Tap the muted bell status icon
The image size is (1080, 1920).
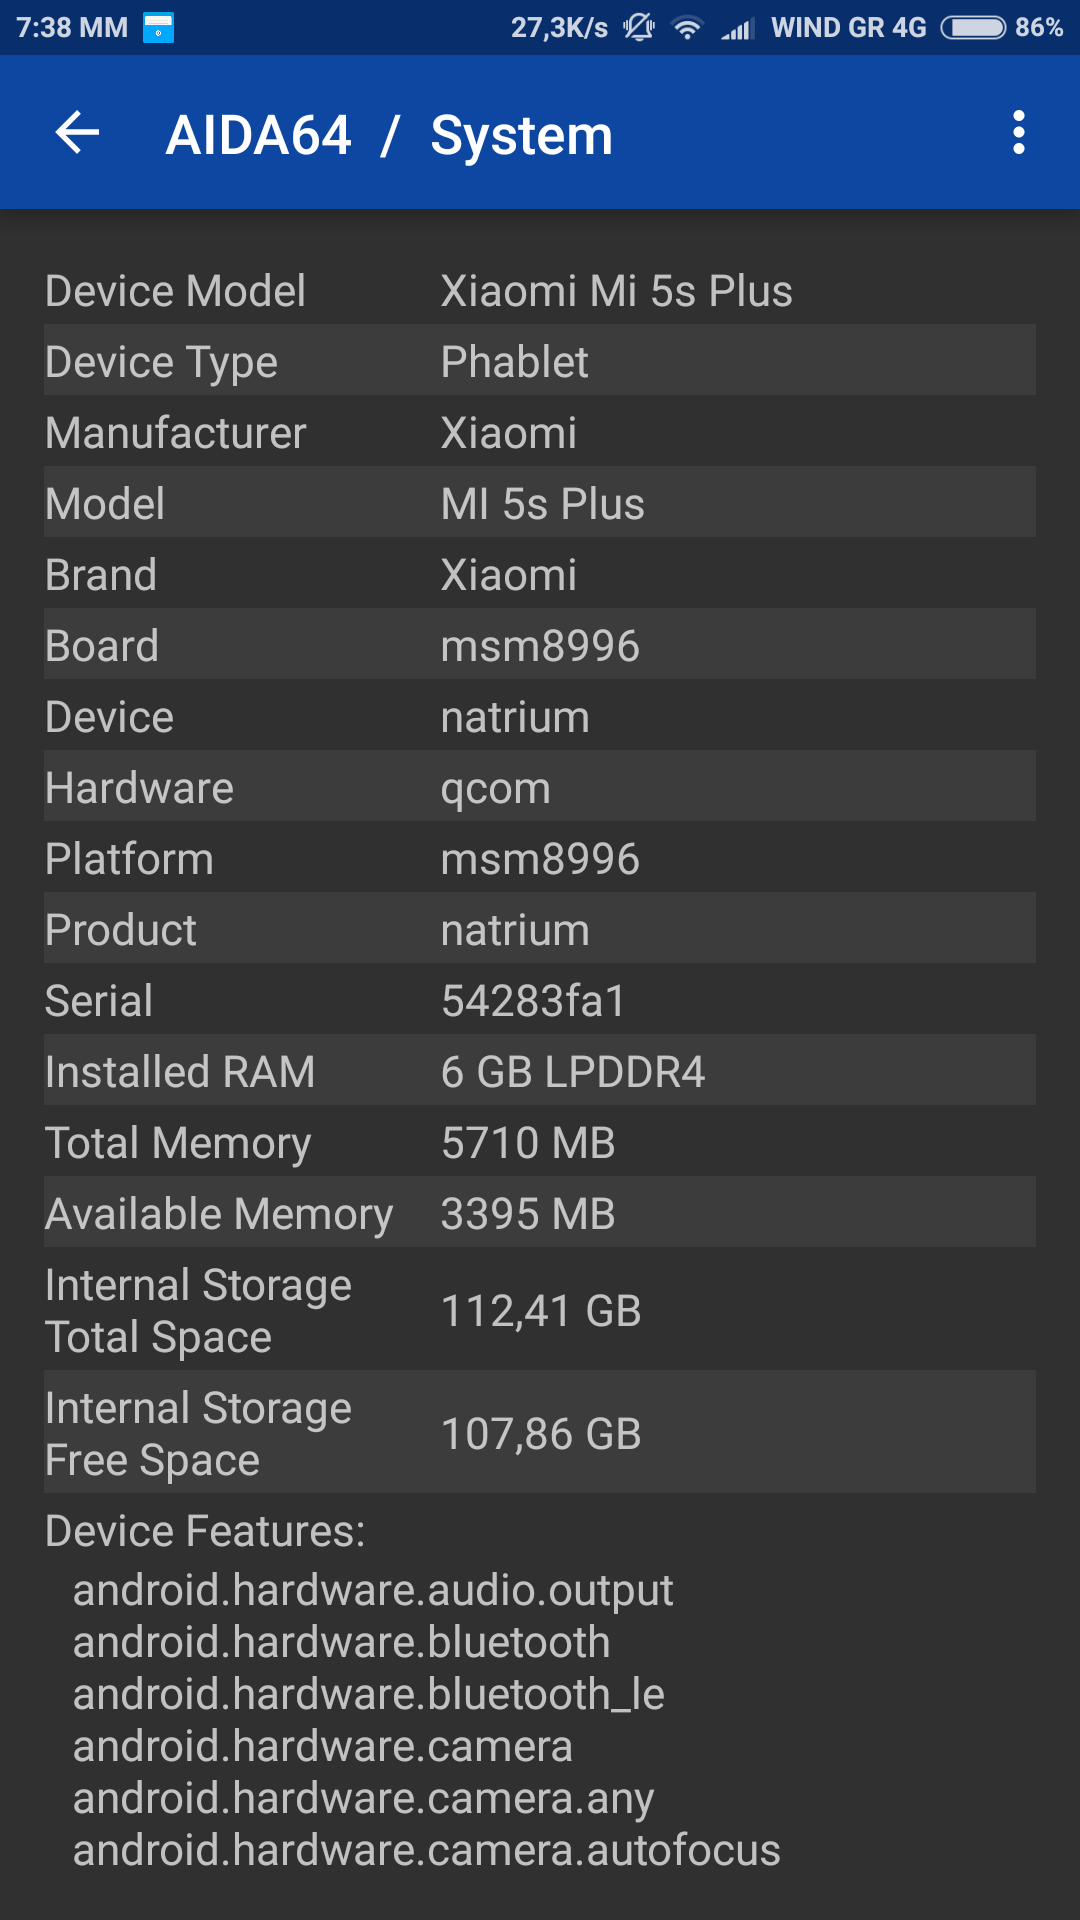pos(638,28)
